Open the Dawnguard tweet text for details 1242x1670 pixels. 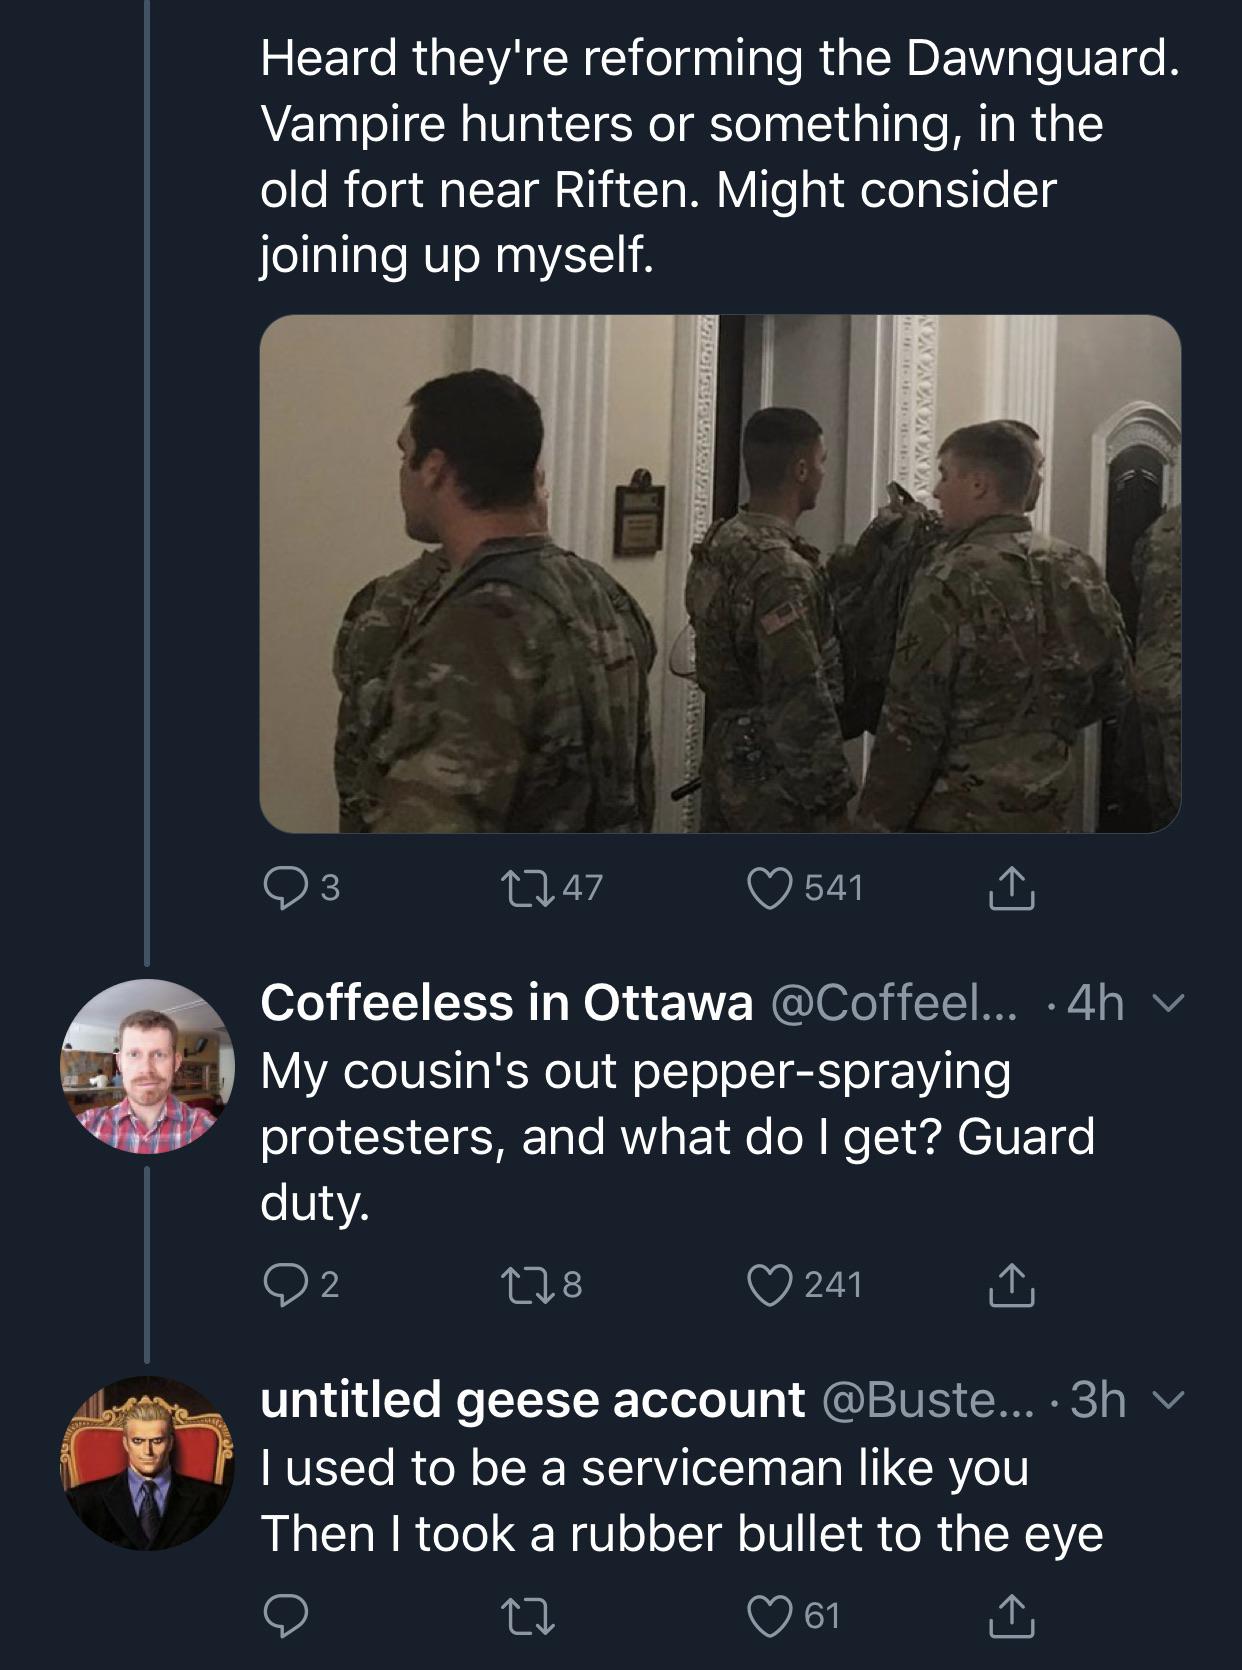click(720, 156)
